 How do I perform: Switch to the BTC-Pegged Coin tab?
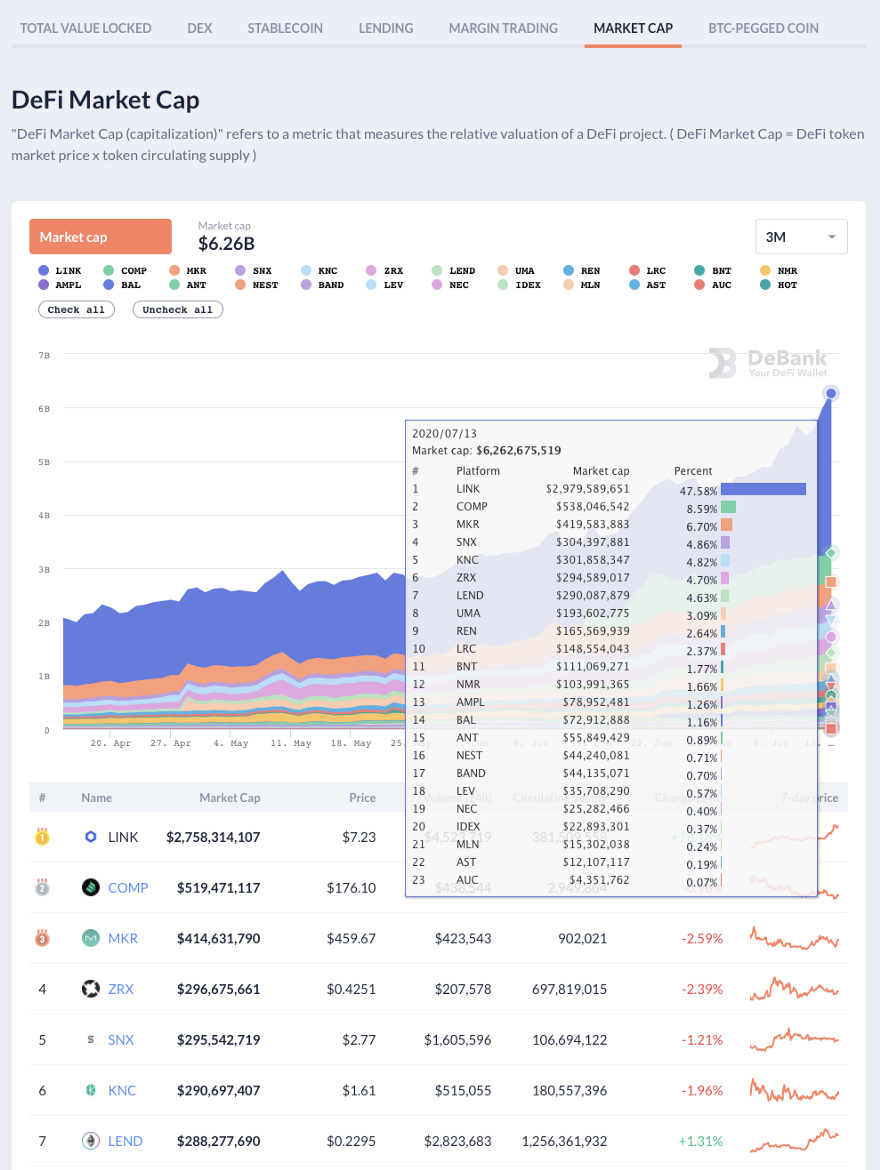(764, 28)
